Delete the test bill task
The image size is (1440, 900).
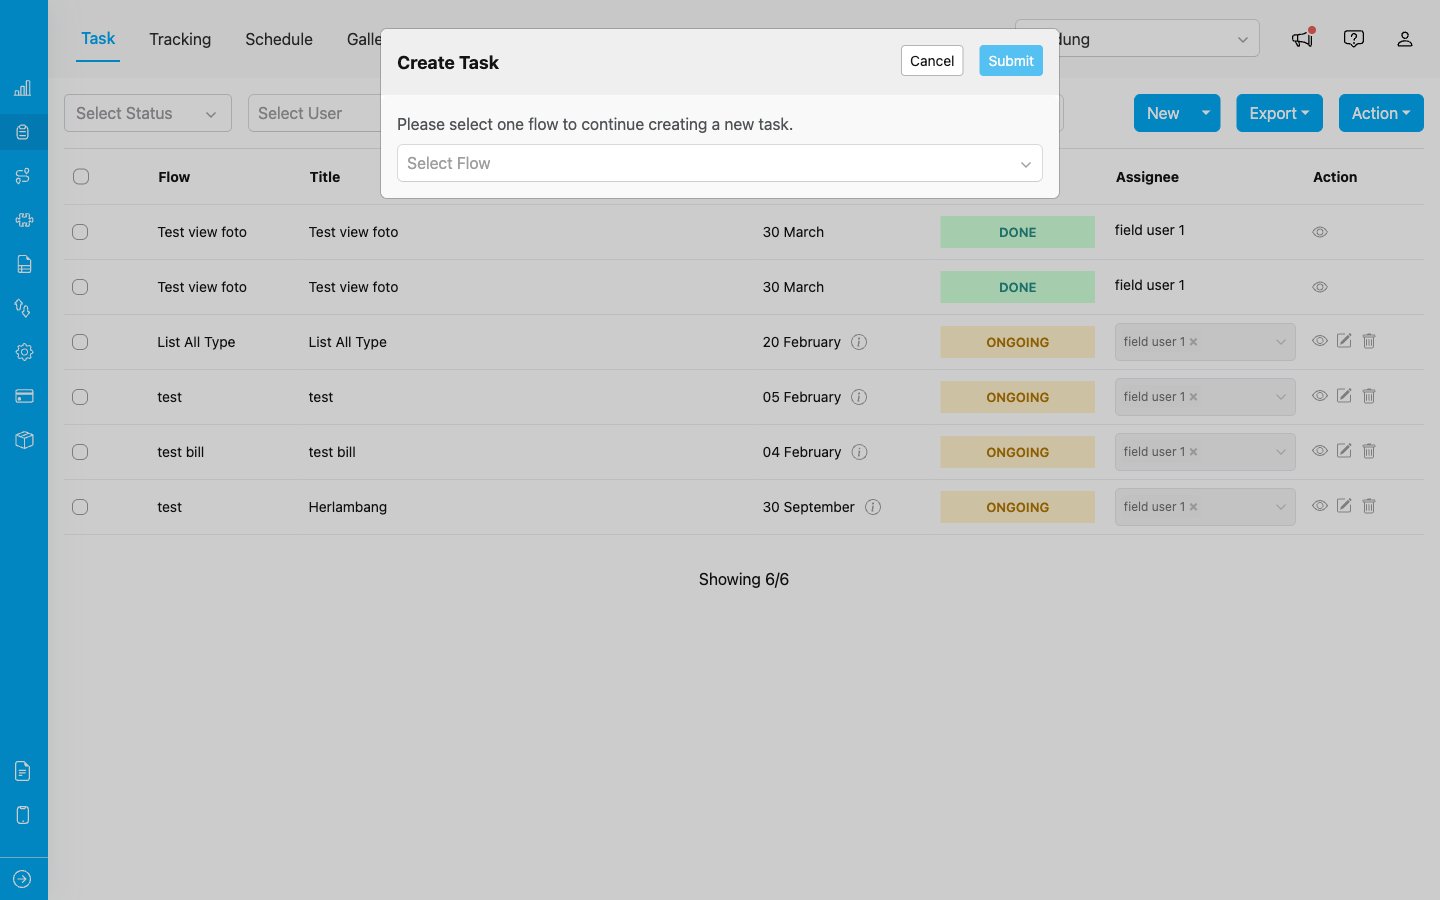pyautogui.click(x=1369, y=451)
